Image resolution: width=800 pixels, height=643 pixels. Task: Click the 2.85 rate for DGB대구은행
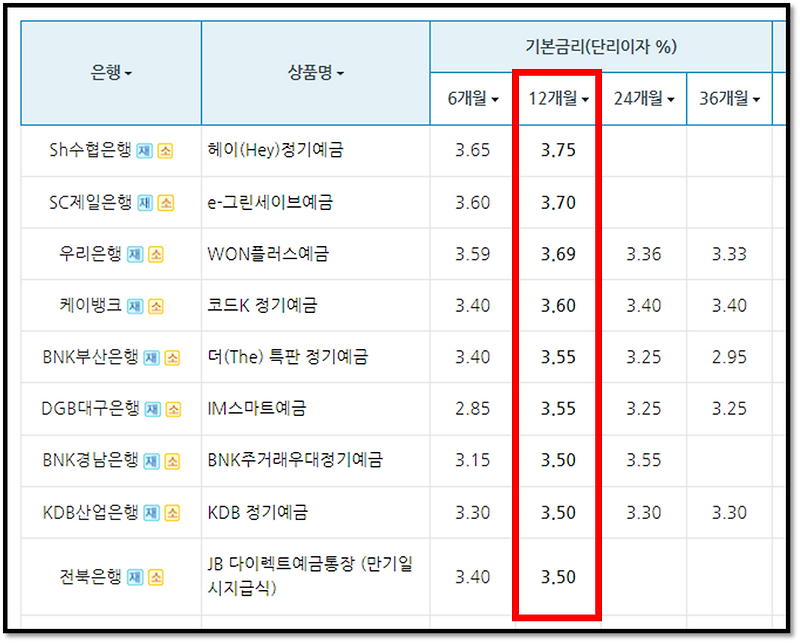[x=472, y=409]
